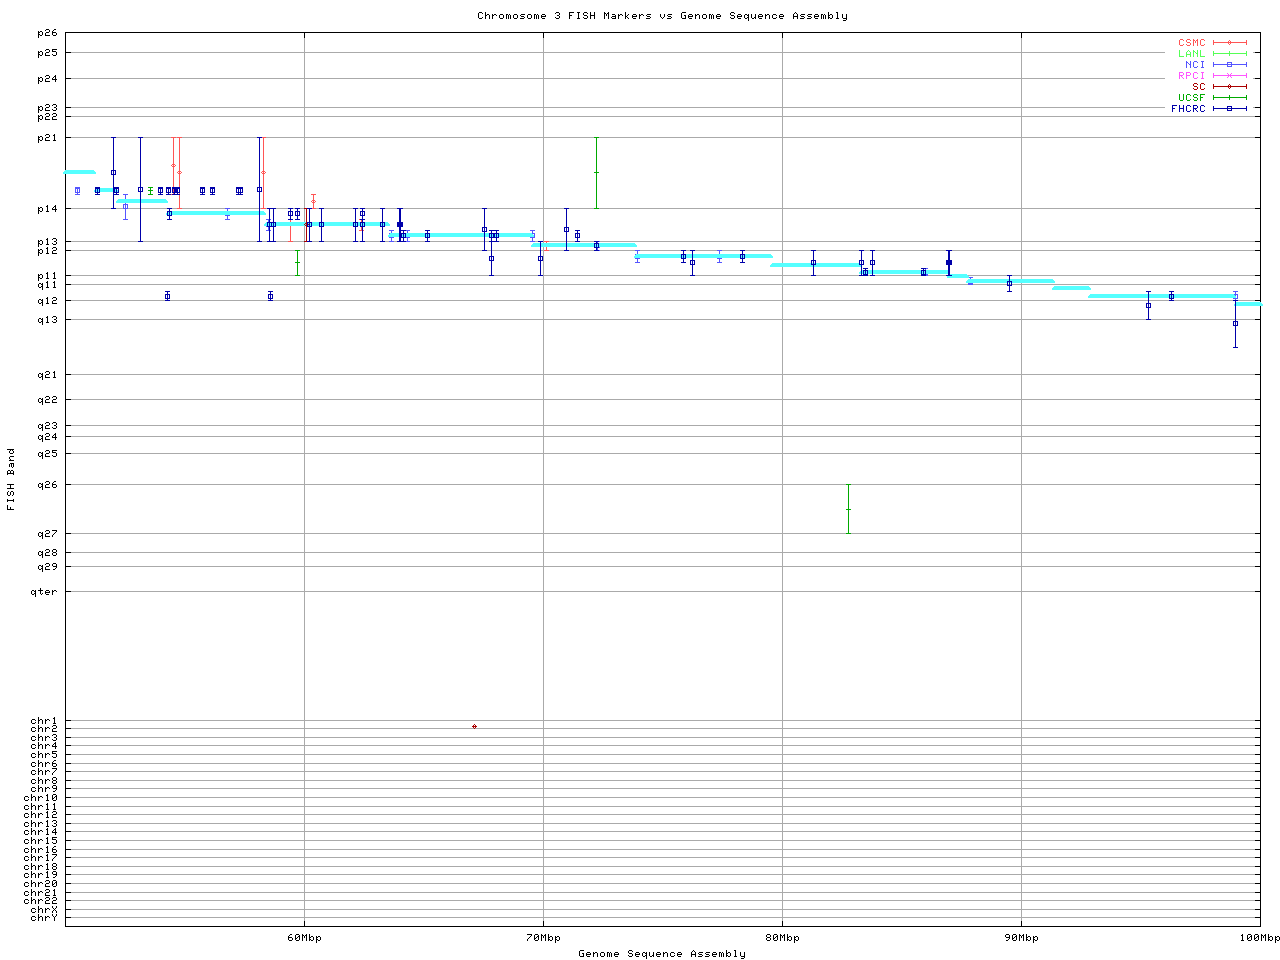Click the green error bar between q26 and q27
This screenshot has height=960, width=1280.
click(848, 509)
